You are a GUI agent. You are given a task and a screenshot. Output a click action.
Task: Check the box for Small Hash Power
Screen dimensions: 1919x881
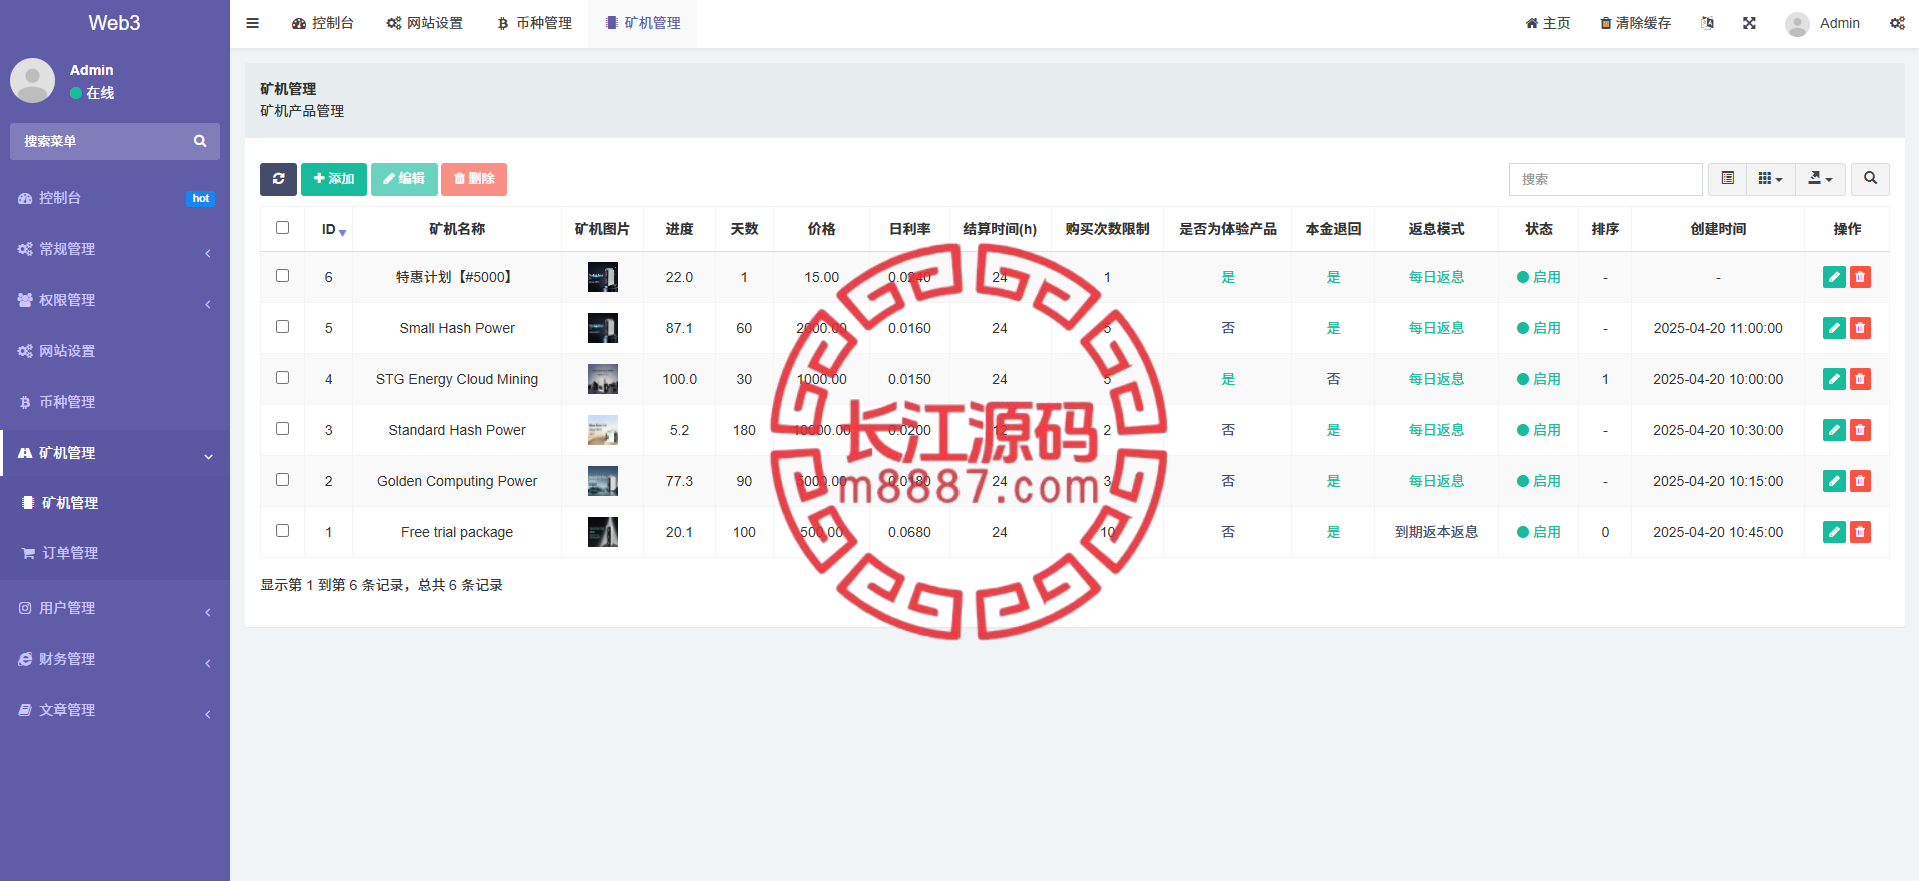[x=282, y=327]
